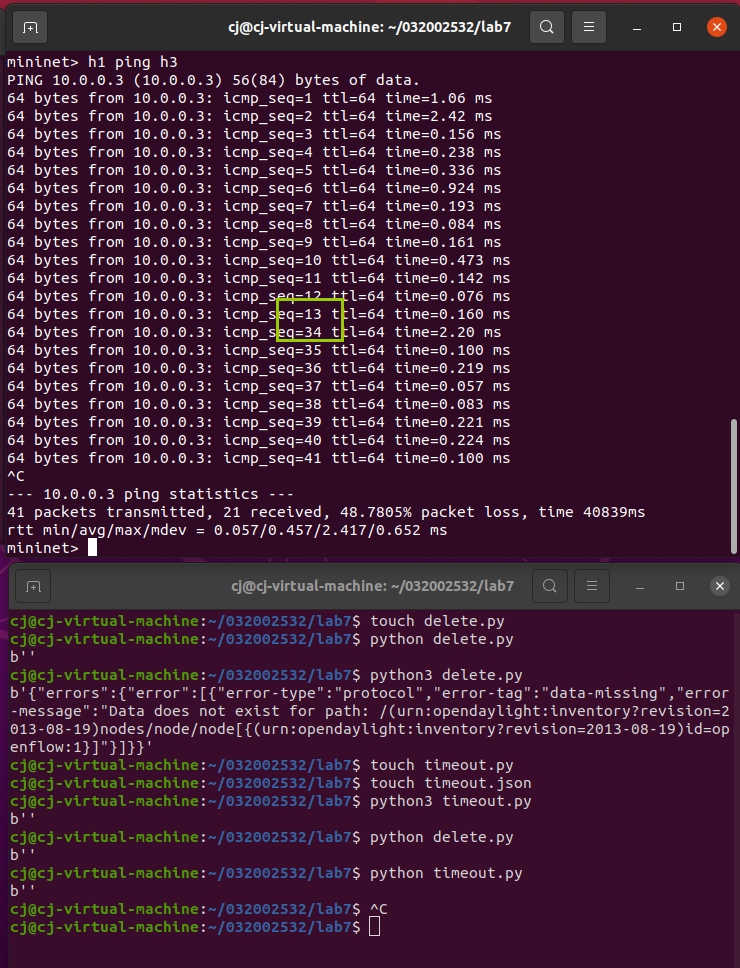The width and height of the screenshot is (740, 968).
Task: Click the 'touch timeout.json' command line
Action: coord(271,783)
